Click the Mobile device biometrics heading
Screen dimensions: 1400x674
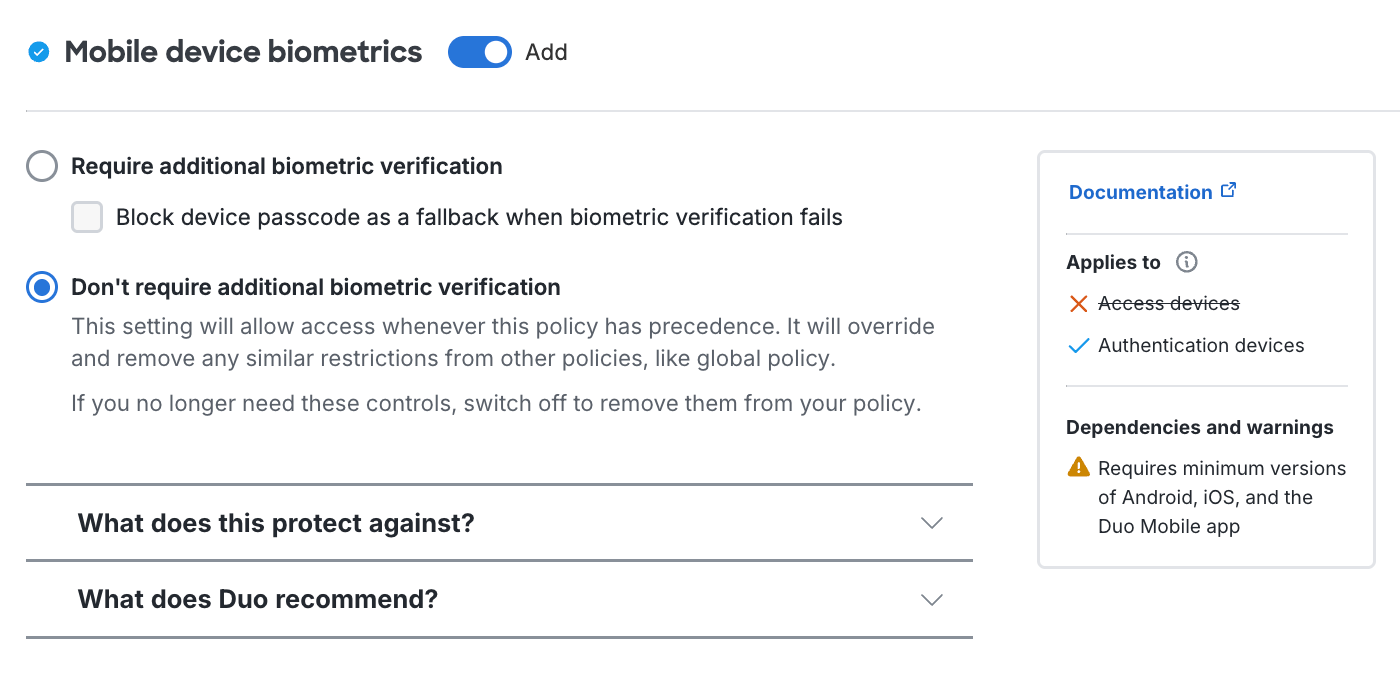point(242,51)
